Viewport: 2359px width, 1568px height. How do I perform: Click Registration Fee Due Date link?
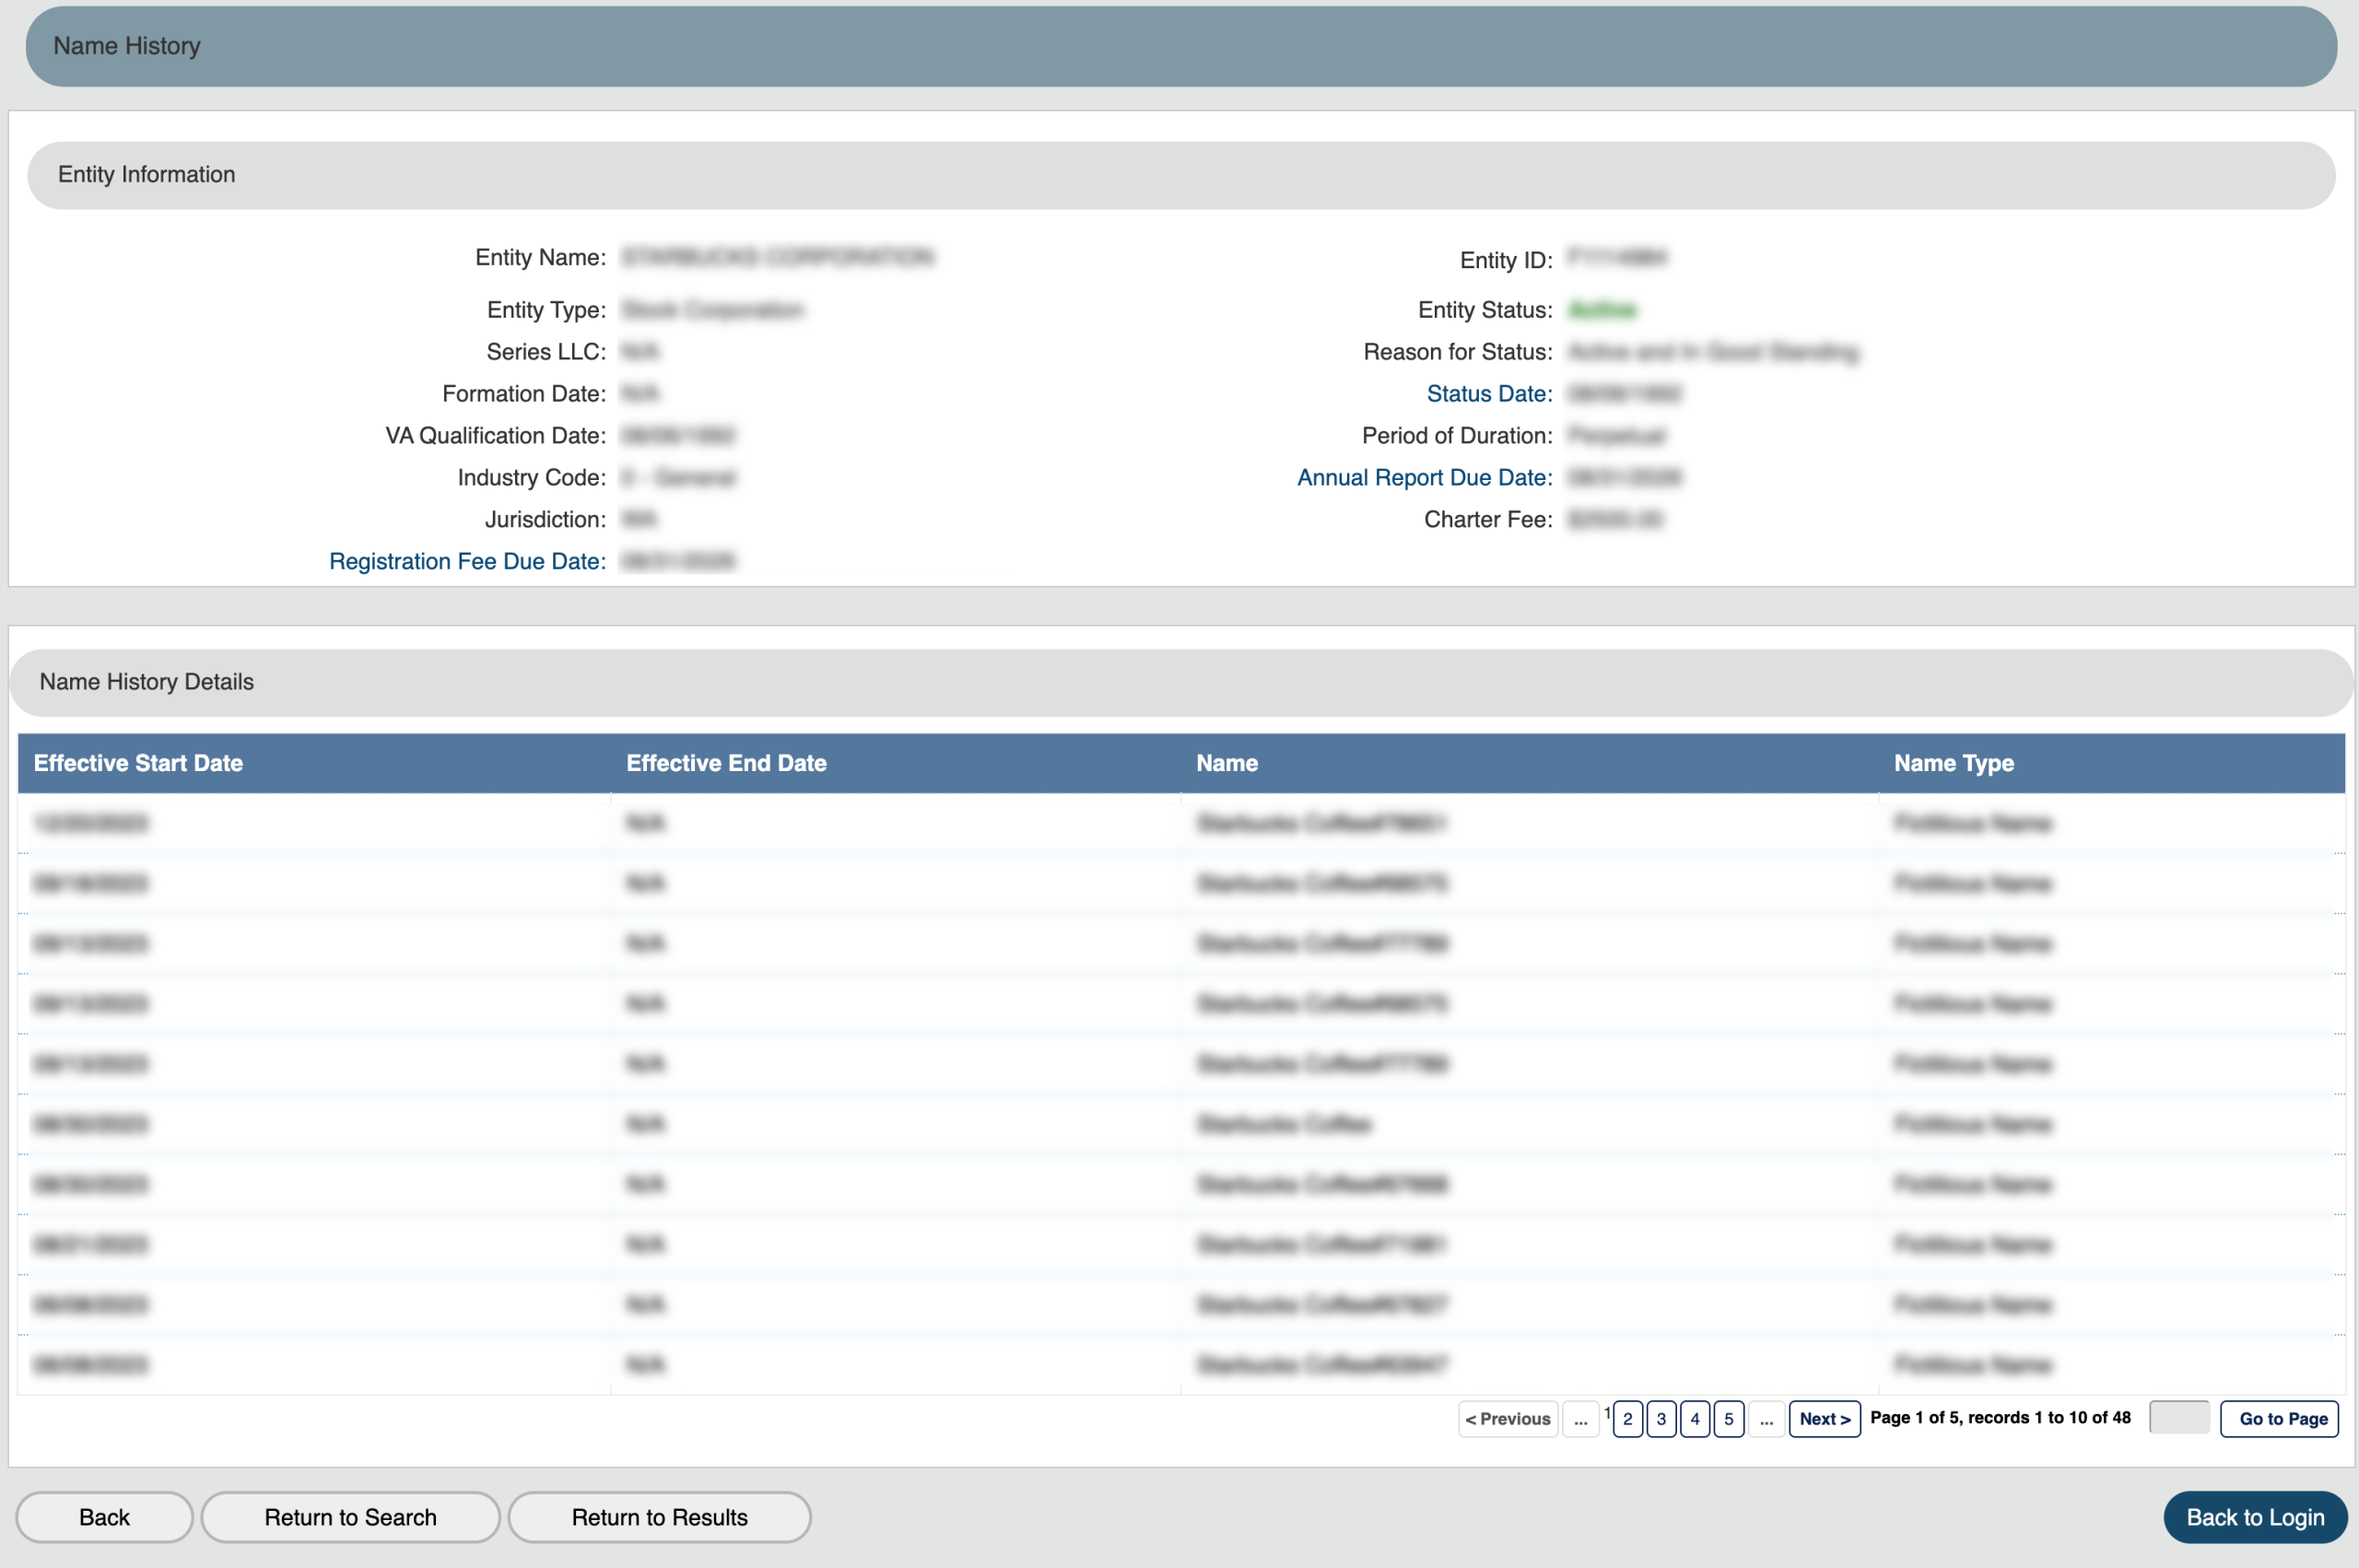point(467,562)
